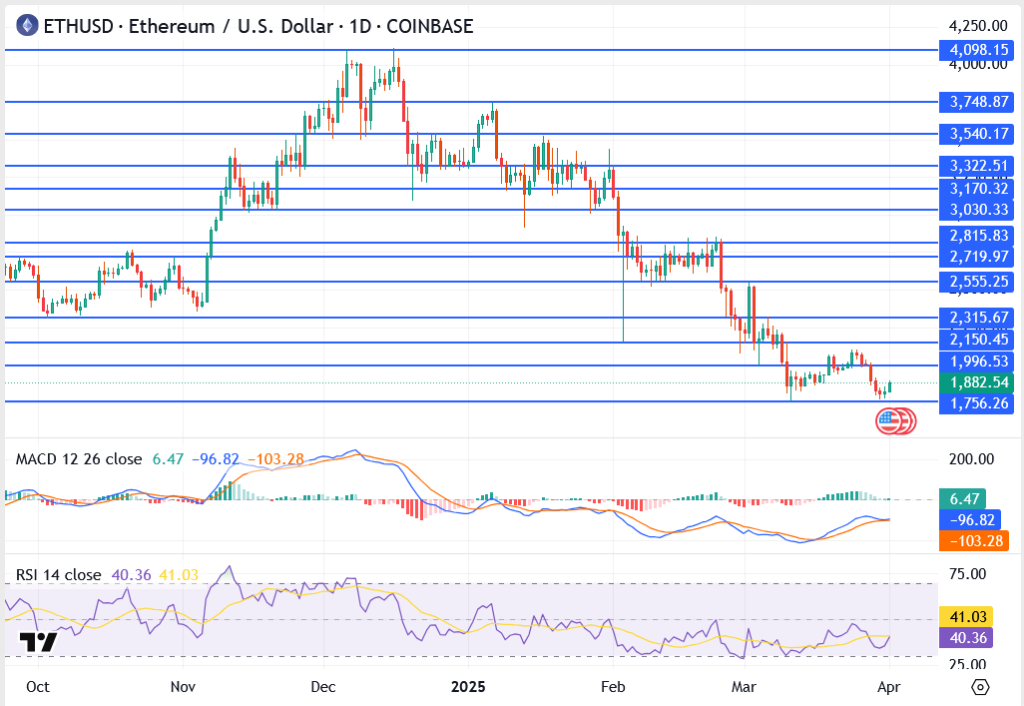Screen dimensions: 1024x706
Task: Select the RSI 14 close legend
Action: [x=58, y=574]
